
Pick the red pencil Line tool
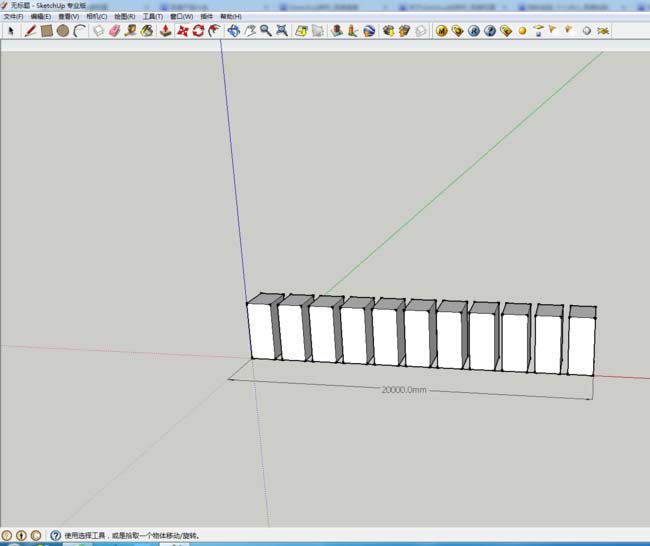coord(30,31)
